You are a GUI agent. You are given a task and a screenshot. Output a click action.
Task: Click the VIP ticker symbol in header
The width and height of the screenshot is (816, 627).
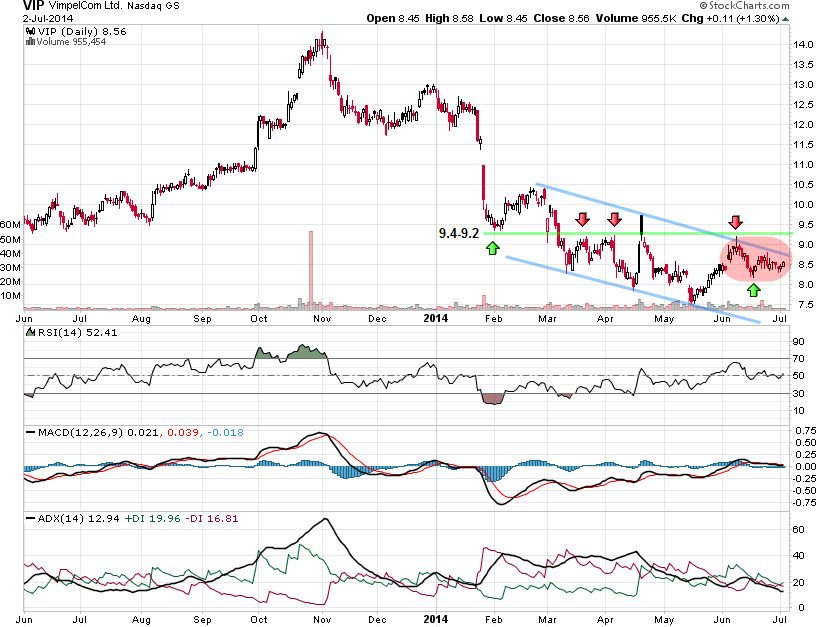[33, 6]
